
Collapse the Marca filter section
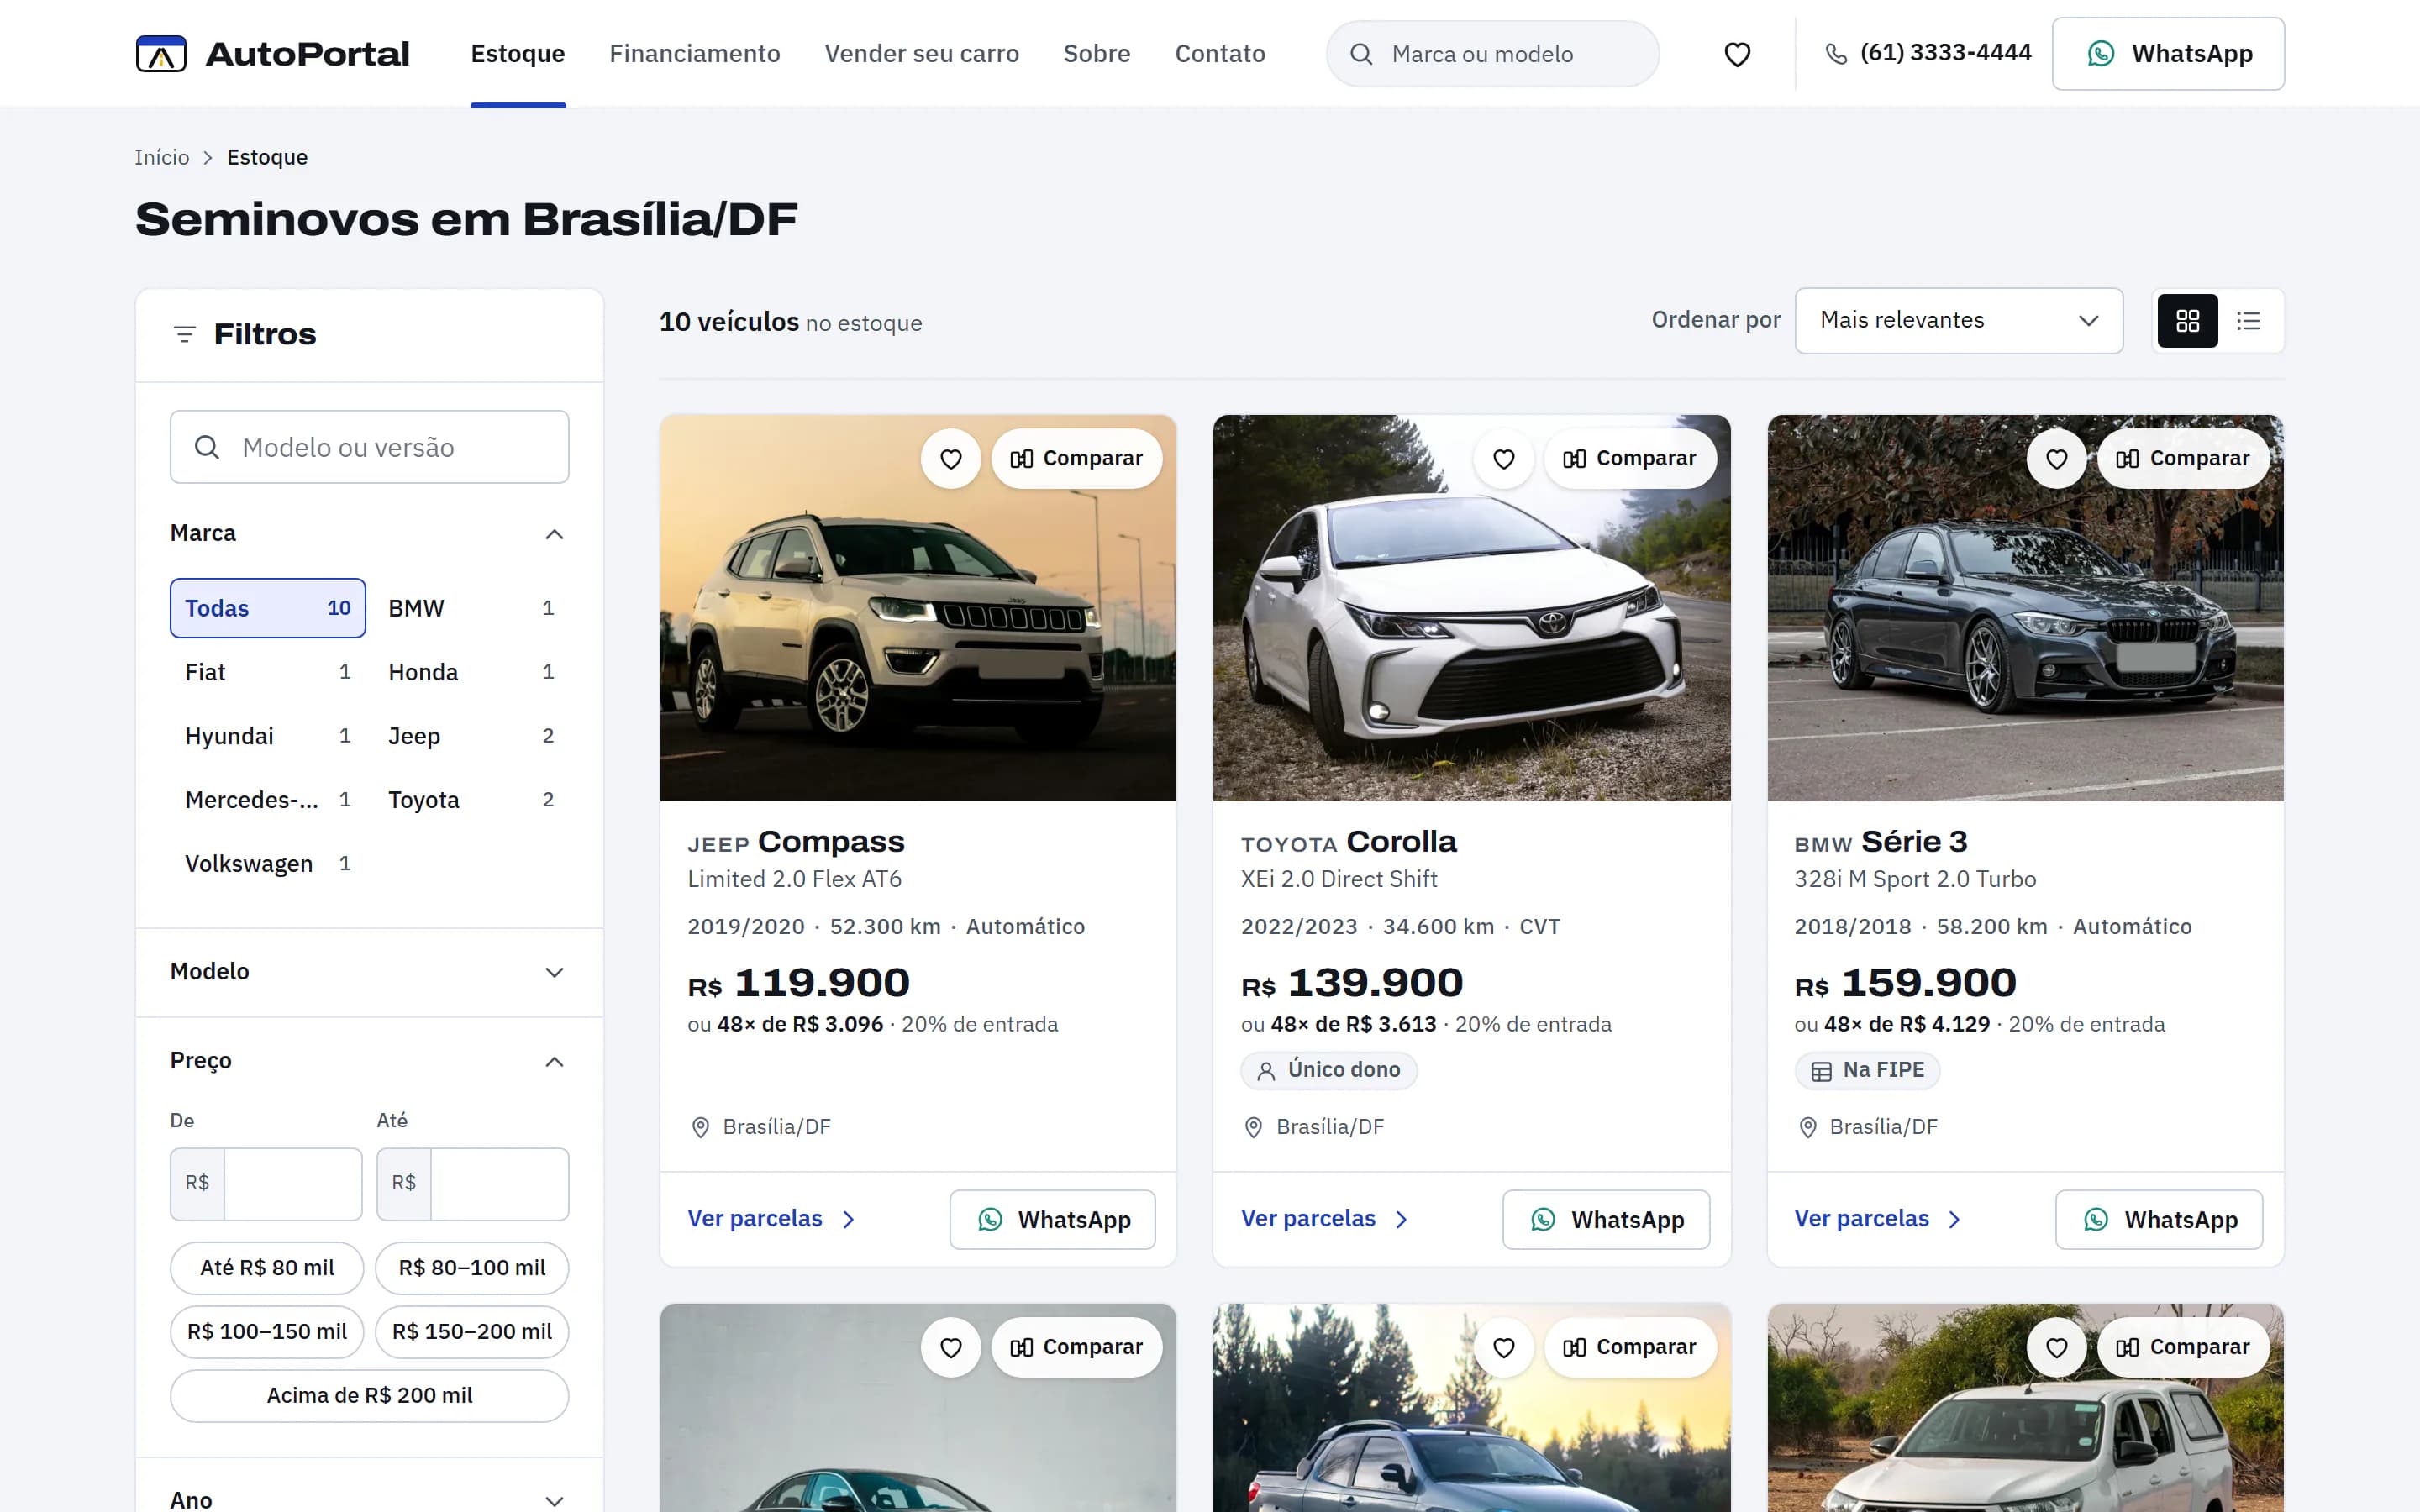click(369, 534)
